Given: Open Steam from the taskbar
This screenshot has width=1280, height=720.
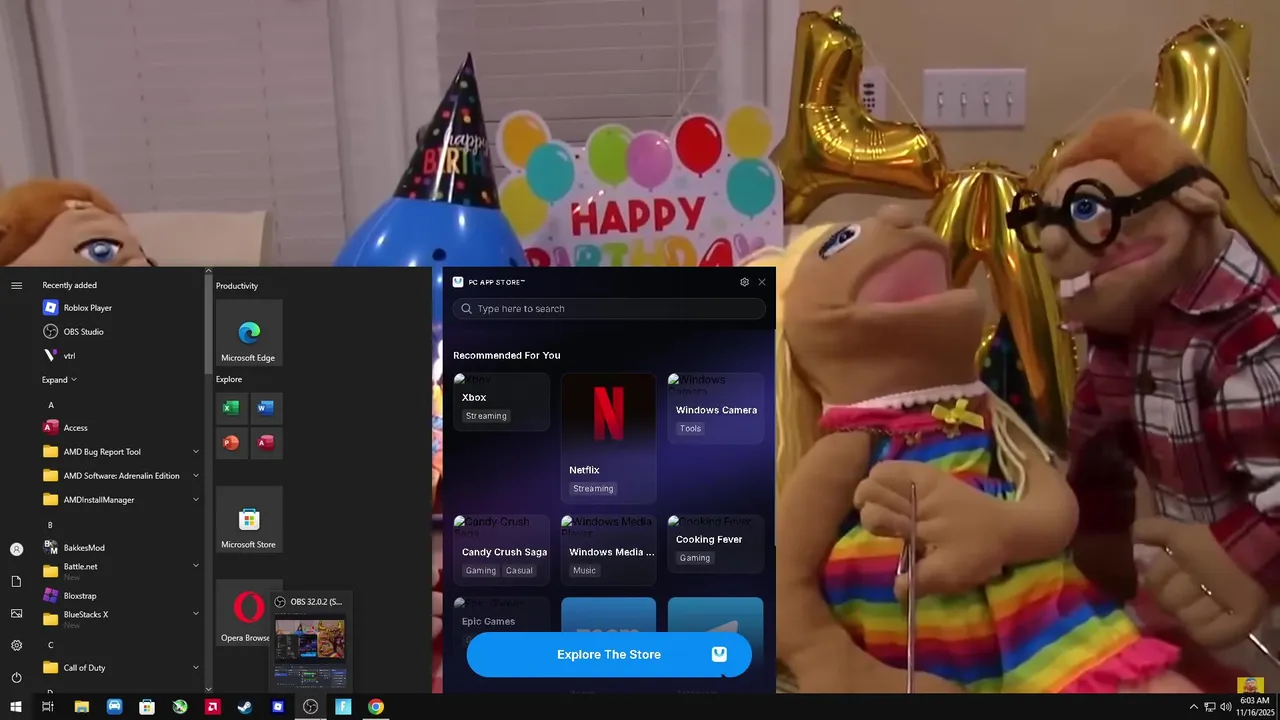Looking at the screenshot, I should pos(245,707).
